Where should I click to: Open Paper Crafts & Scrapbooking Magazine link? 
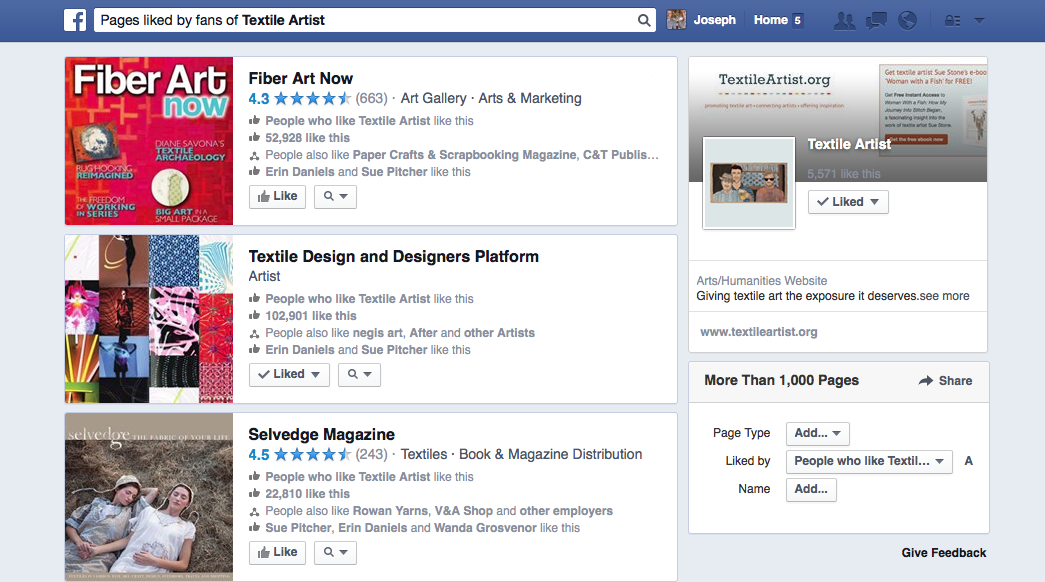(x=465, y=155)
